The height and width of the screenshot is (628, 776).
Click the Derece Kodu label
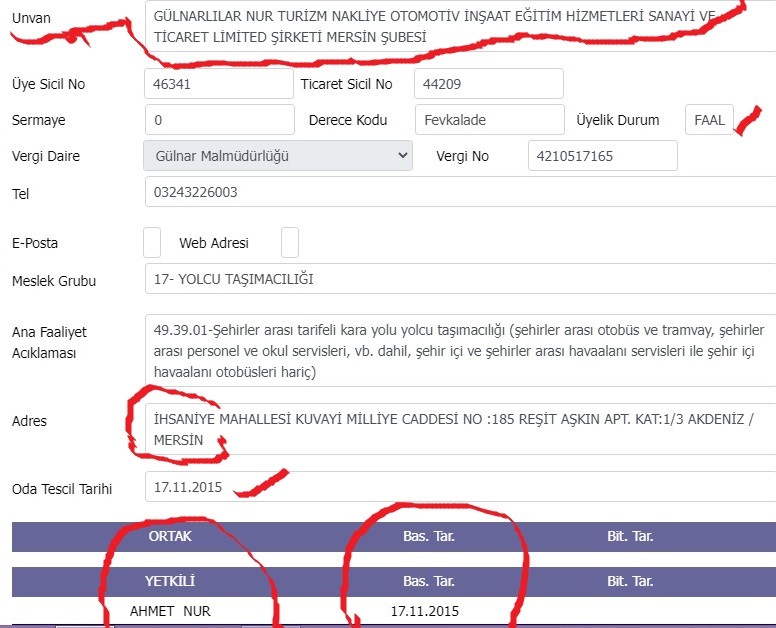click(x=348, y=120)
